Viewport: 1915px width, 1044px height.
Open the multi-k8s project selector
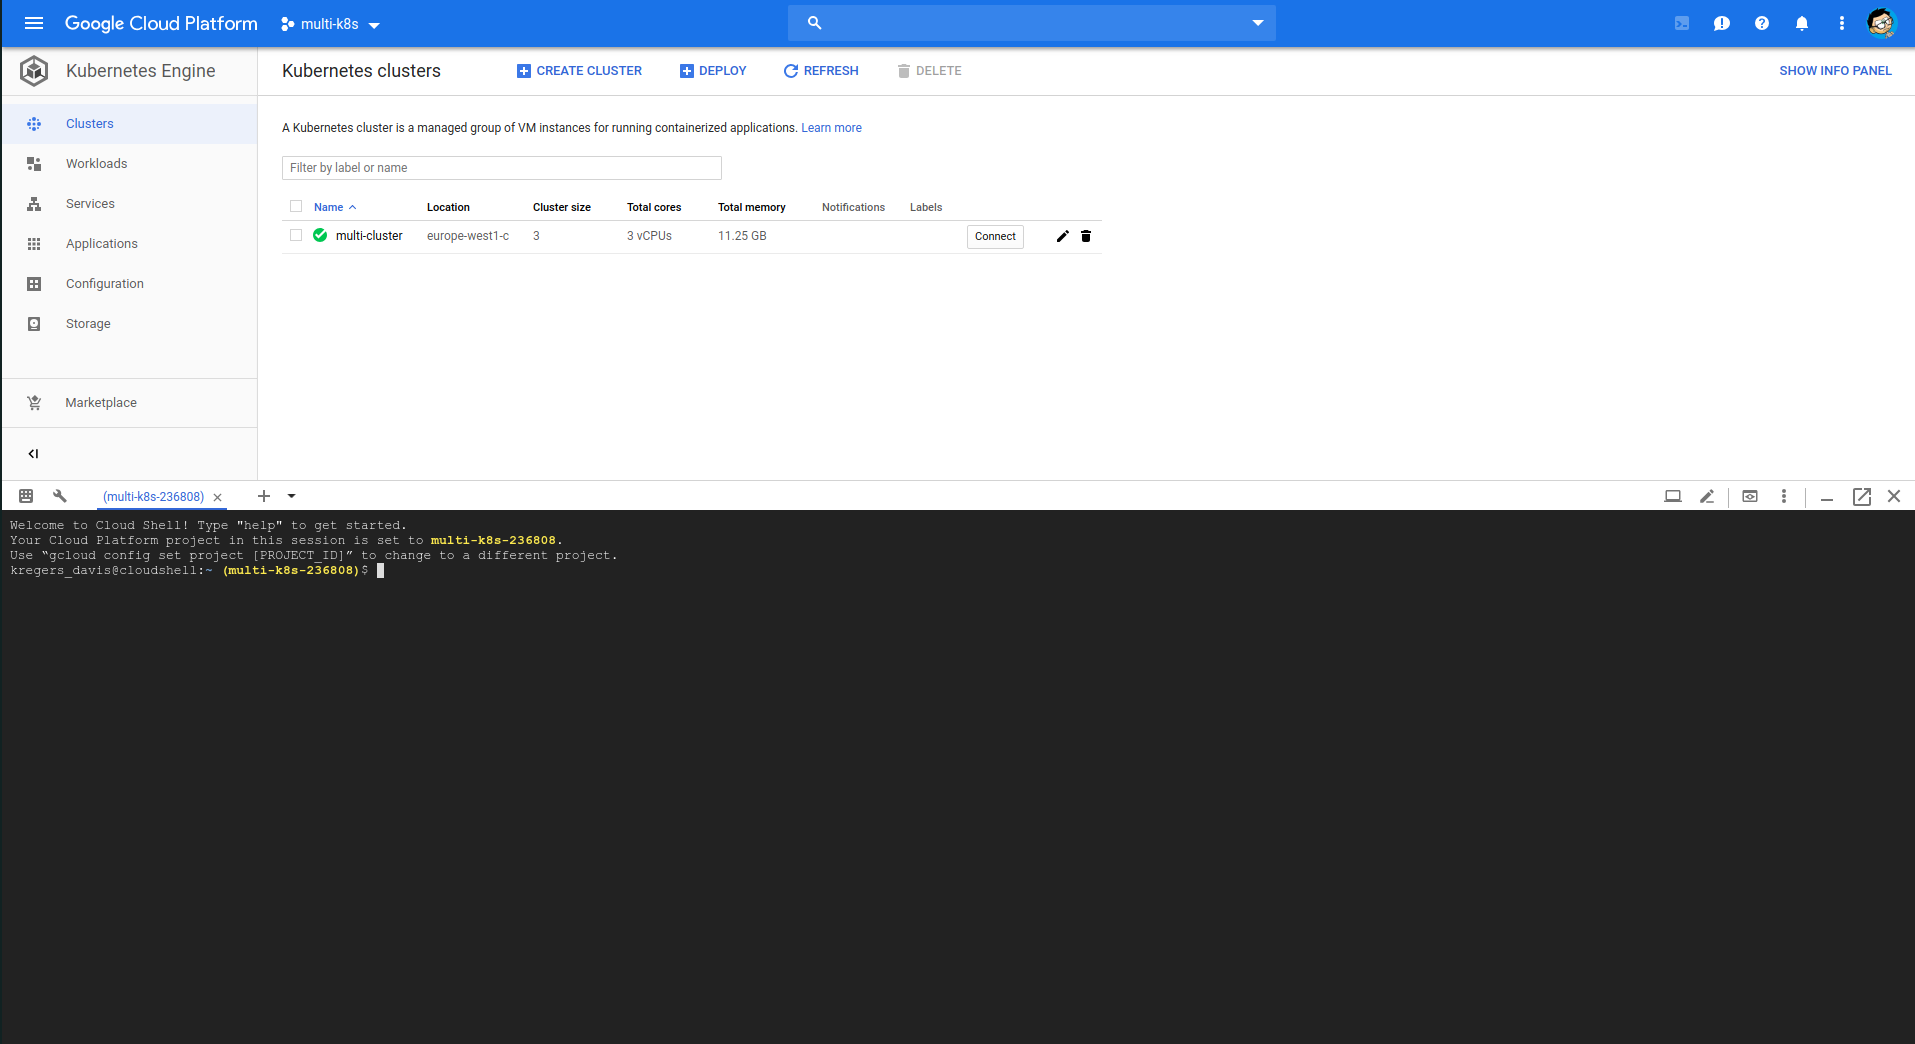331,24
